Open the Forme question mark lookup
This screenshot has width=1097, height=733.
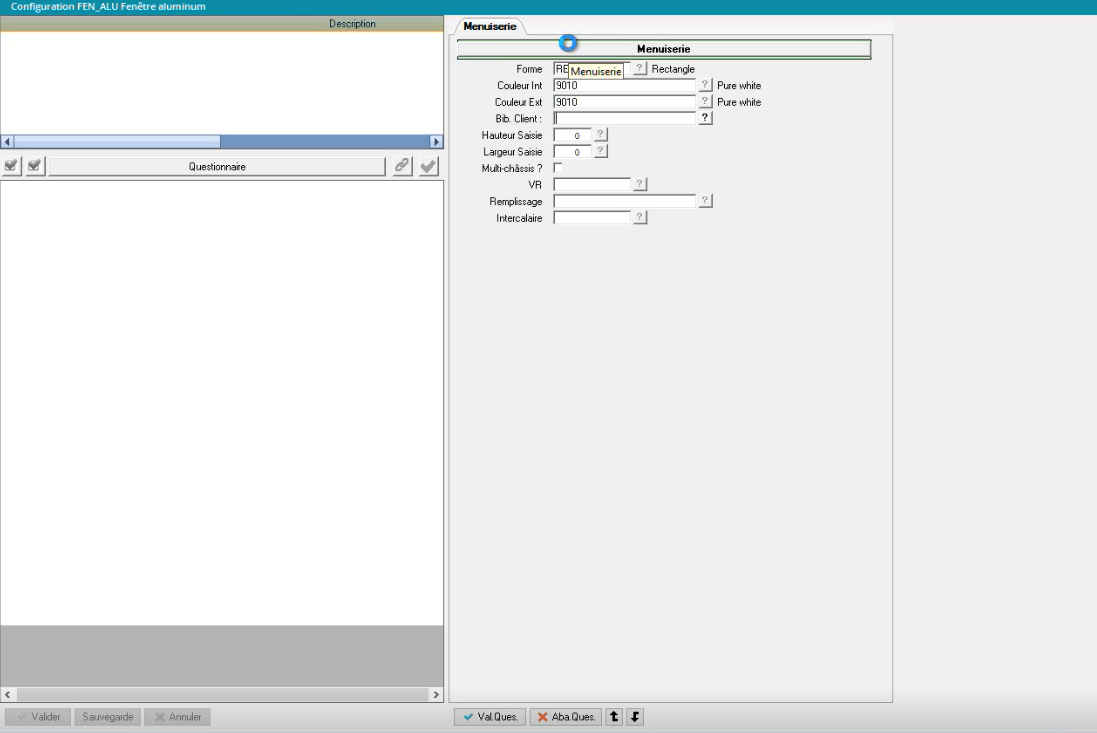coord(640,69)
